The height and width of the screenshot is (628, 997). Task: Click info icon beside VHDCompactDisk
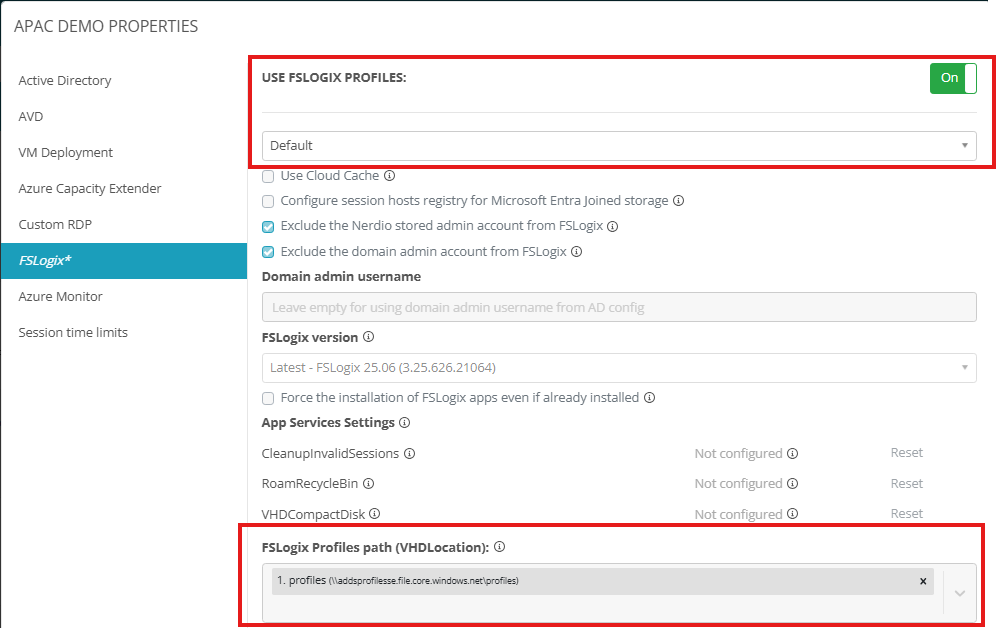tap(374, 514)
